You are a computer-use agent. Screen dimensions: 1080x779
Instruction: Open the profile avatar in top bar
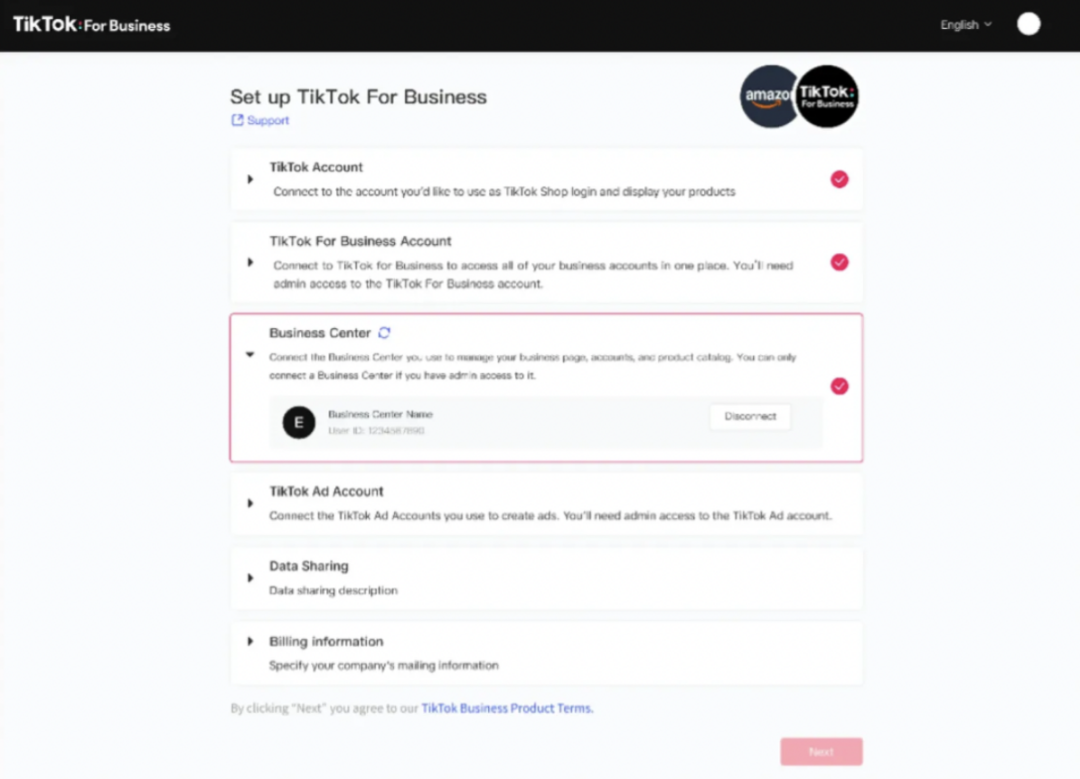point(1028,24)
